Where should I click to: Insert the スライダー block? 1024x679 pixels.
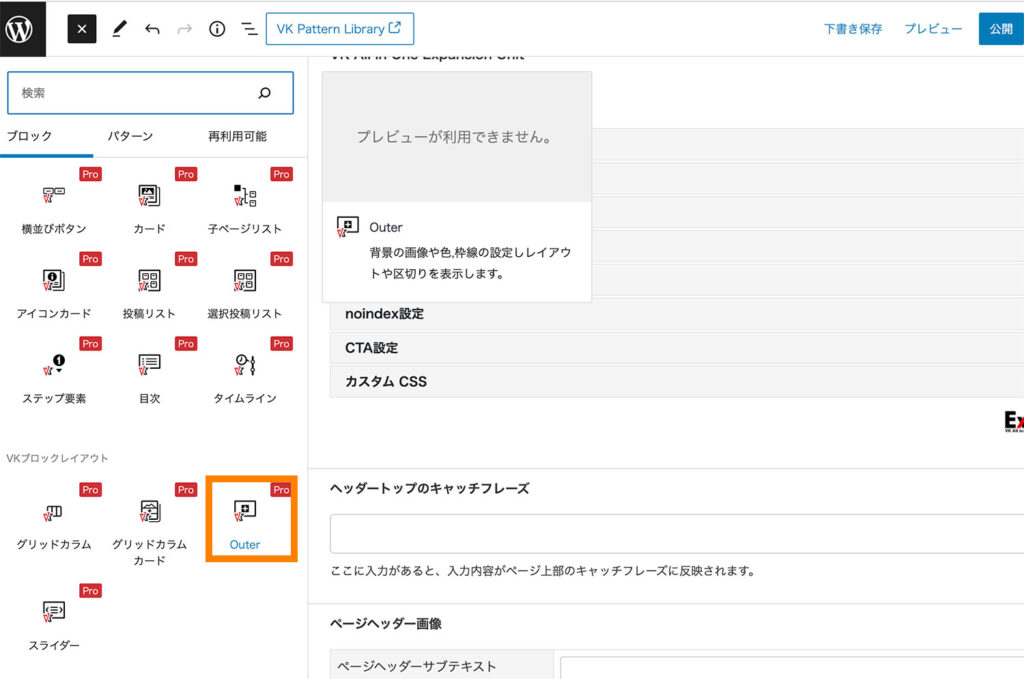53,620
